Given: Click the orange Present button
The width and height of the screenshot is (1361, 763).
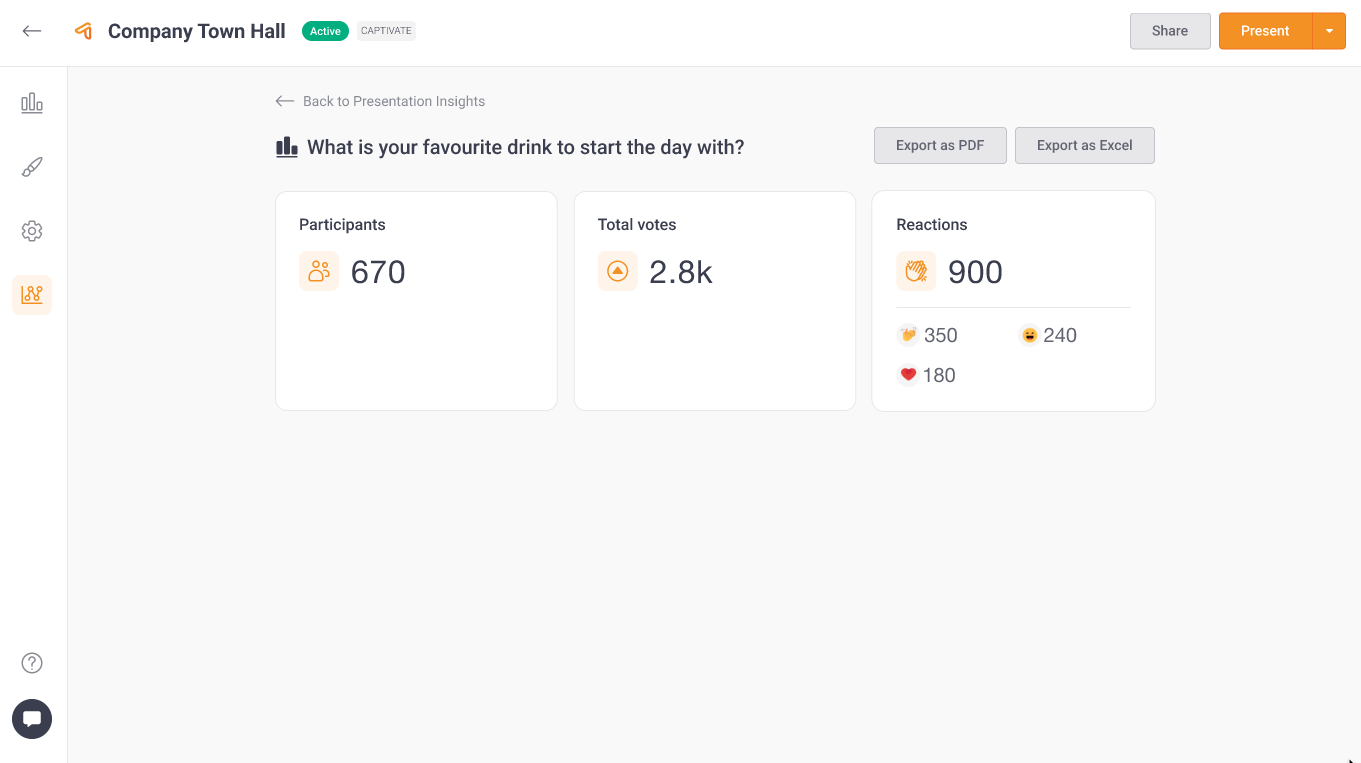Looking at the screenshot, I should [1265, 31].
